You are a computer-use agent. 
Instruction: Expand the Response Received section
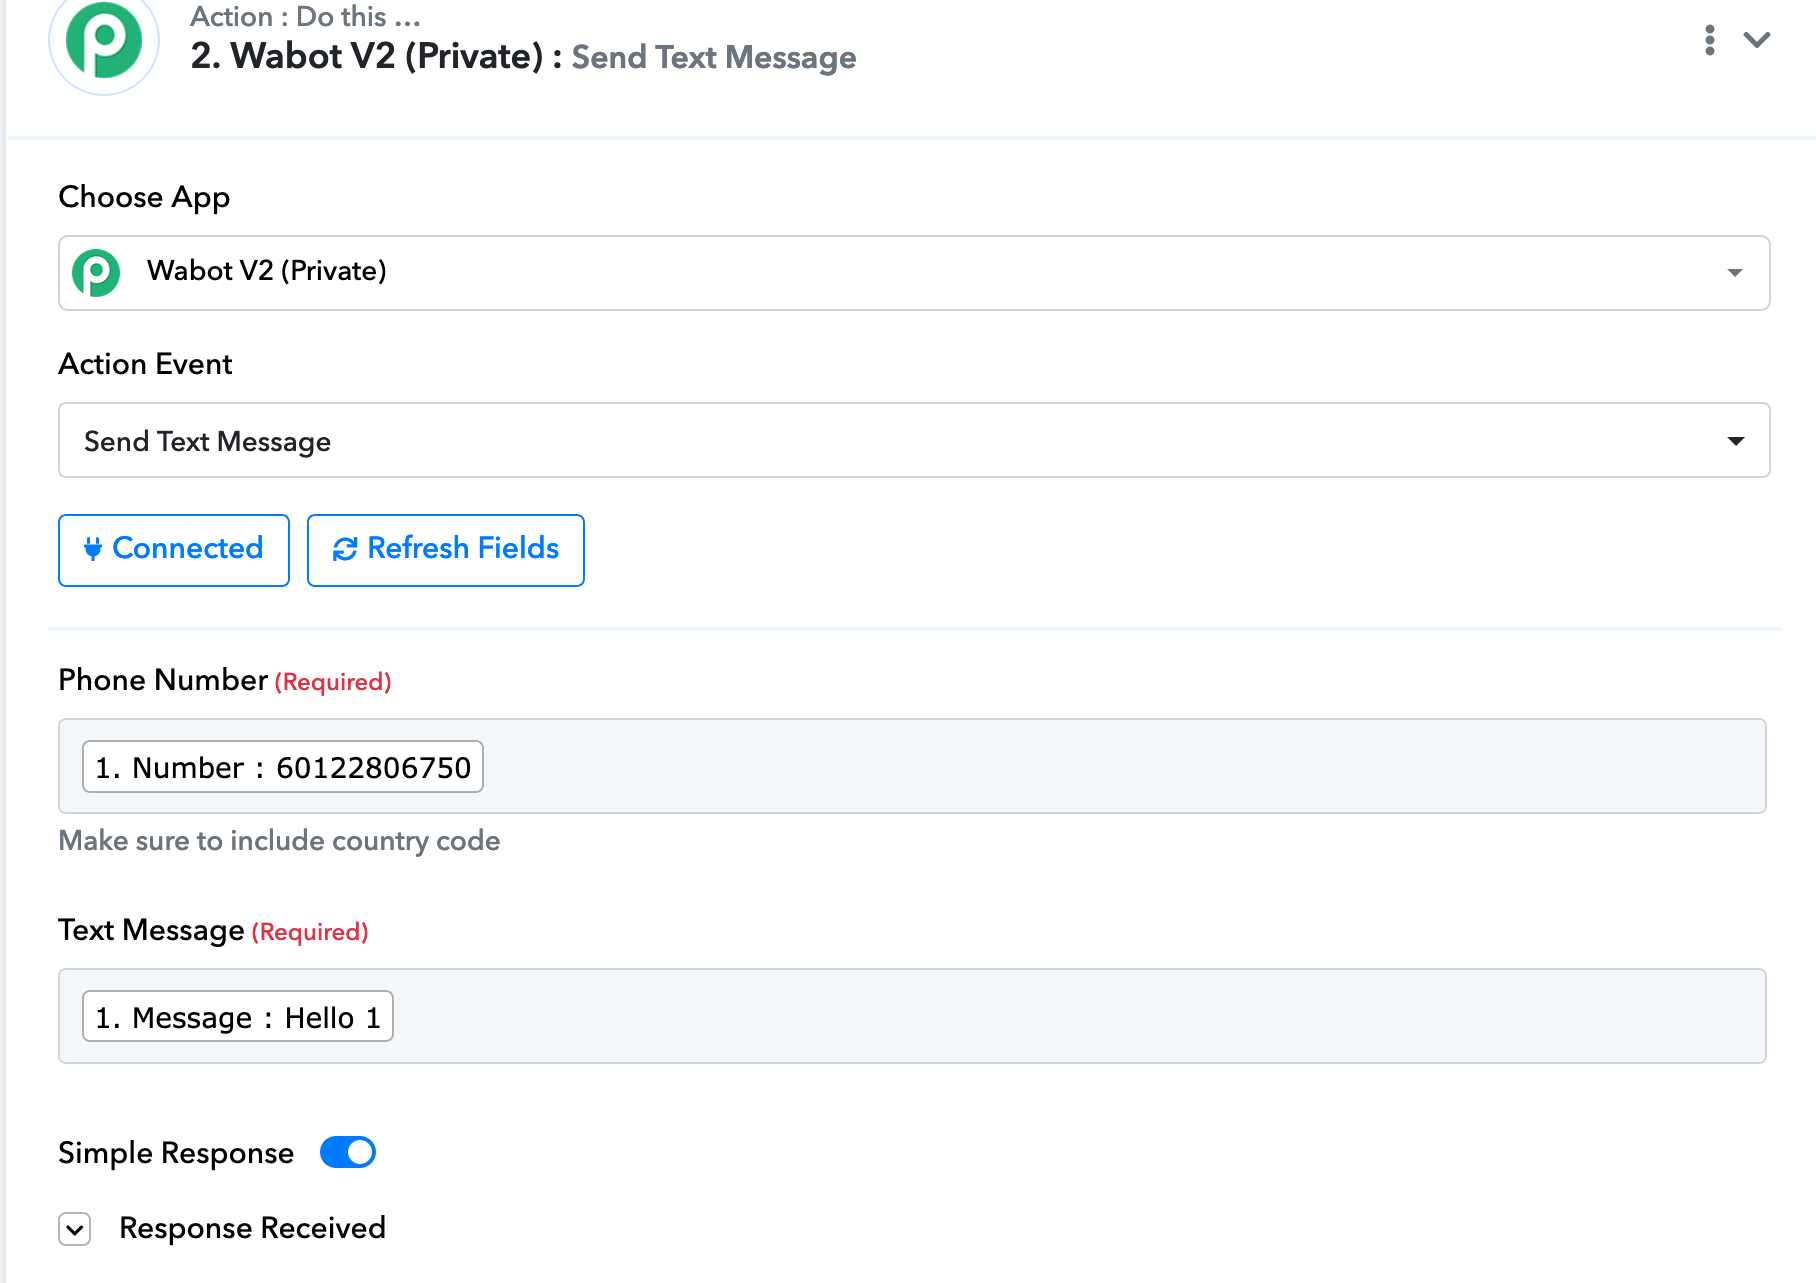coord(75,1229)
